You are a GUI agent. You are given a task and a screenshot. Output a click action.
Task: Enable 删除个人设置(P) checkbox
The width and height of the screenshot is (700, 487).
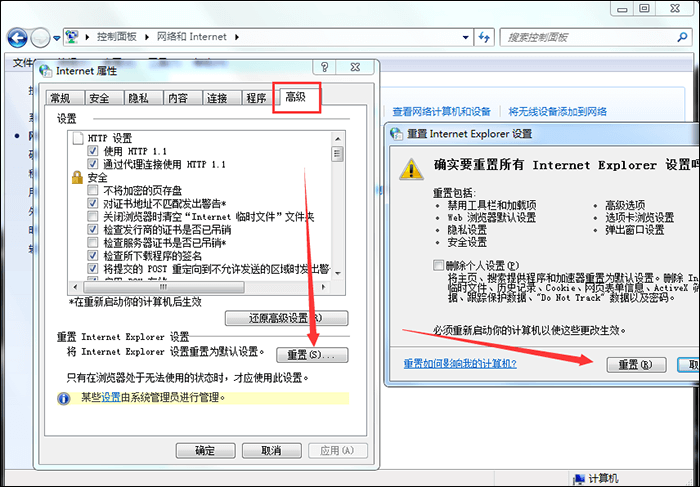point(438,265)
